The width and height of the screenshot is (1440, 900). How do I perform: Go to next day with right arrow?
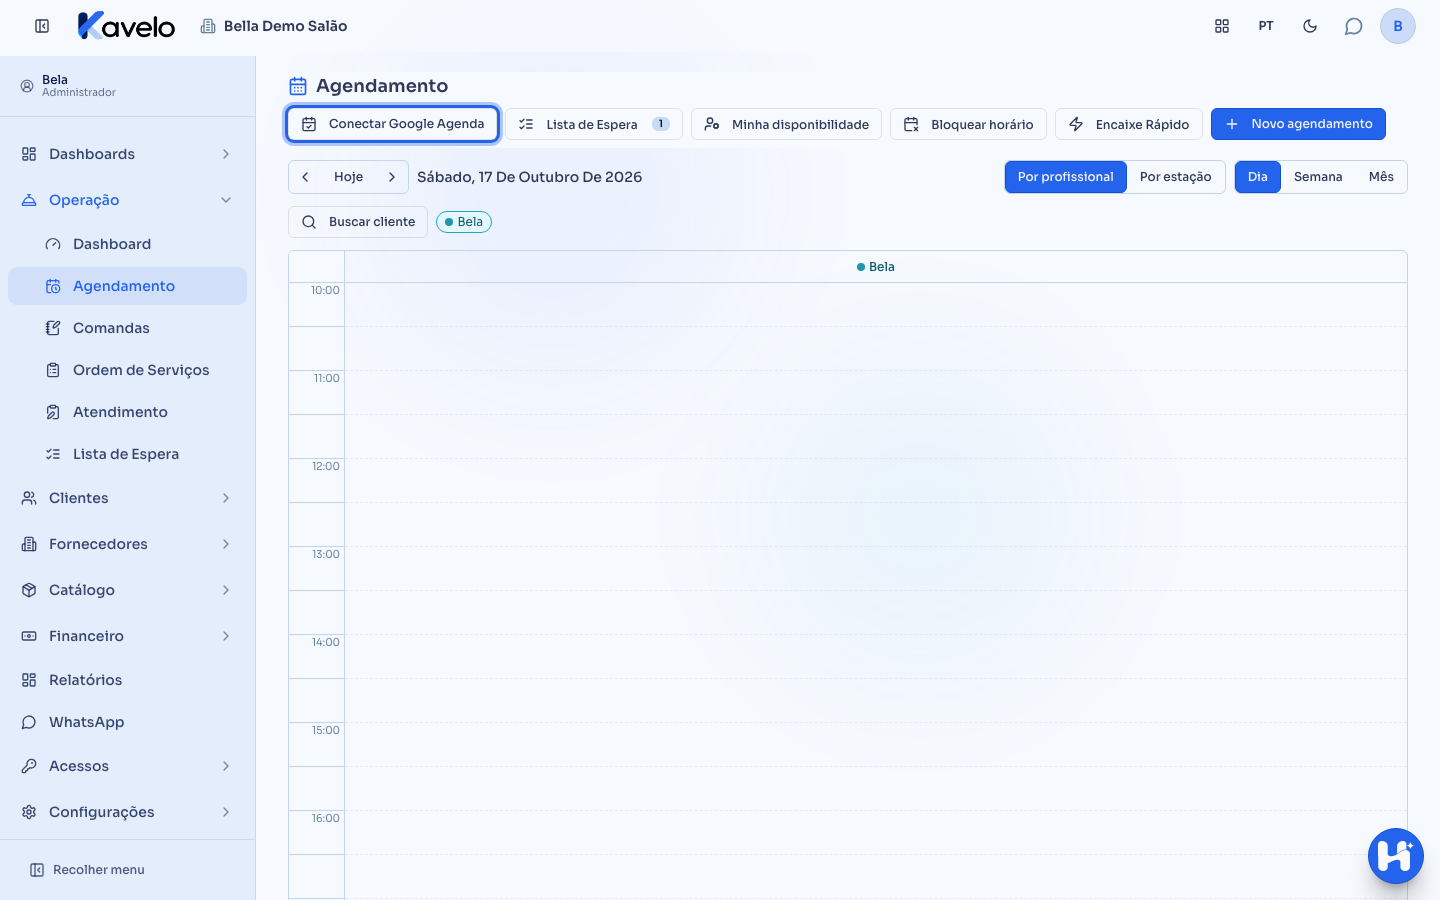tap(392, 177)
